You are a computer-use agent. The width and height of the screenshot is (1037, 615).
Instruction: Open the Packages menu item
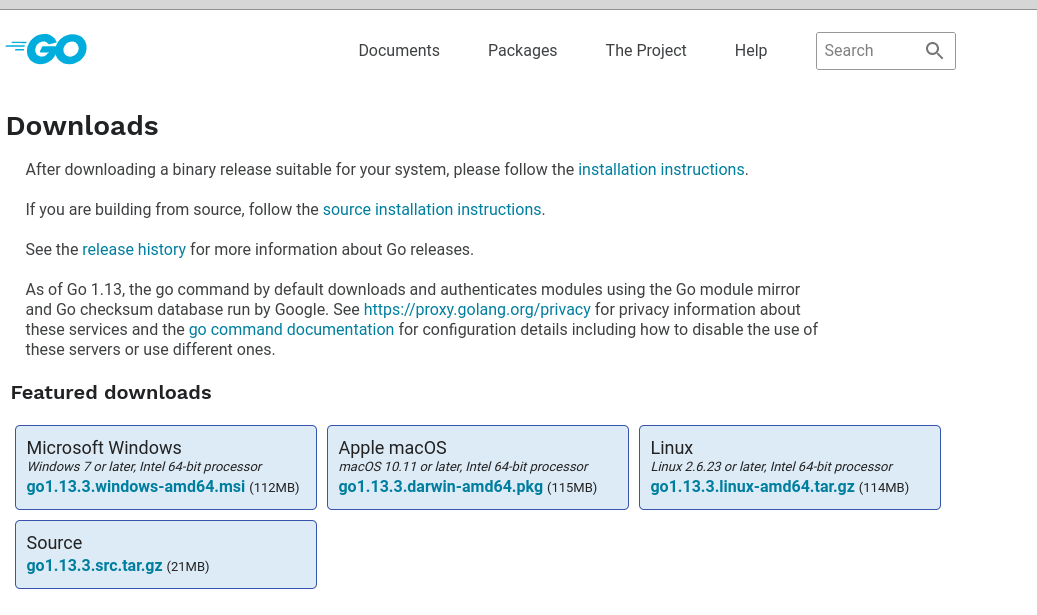pos(522,50)
